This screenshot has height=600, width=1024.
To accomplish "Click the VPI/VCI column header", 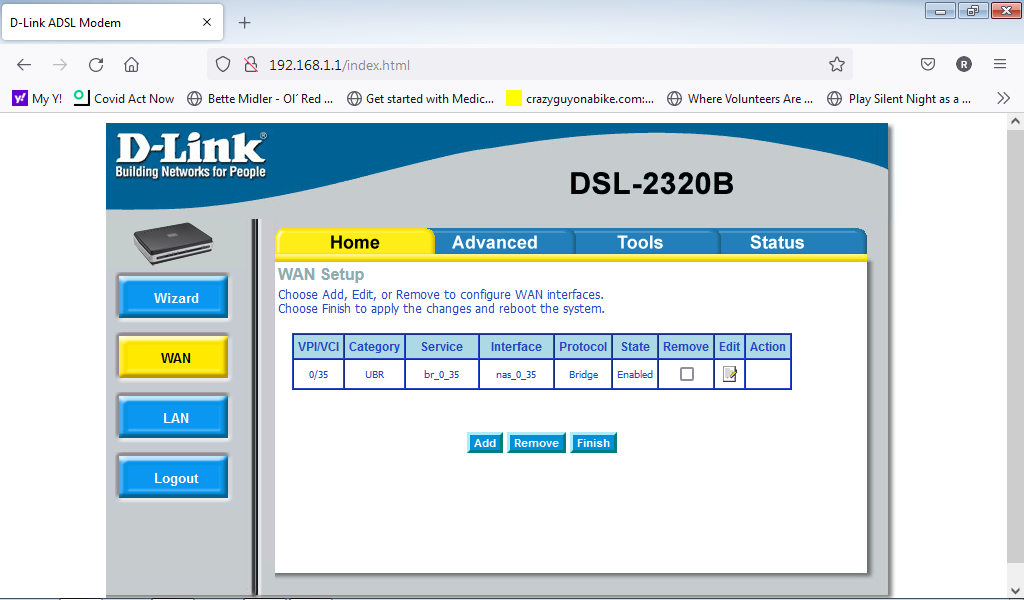I will click(318, 347).
